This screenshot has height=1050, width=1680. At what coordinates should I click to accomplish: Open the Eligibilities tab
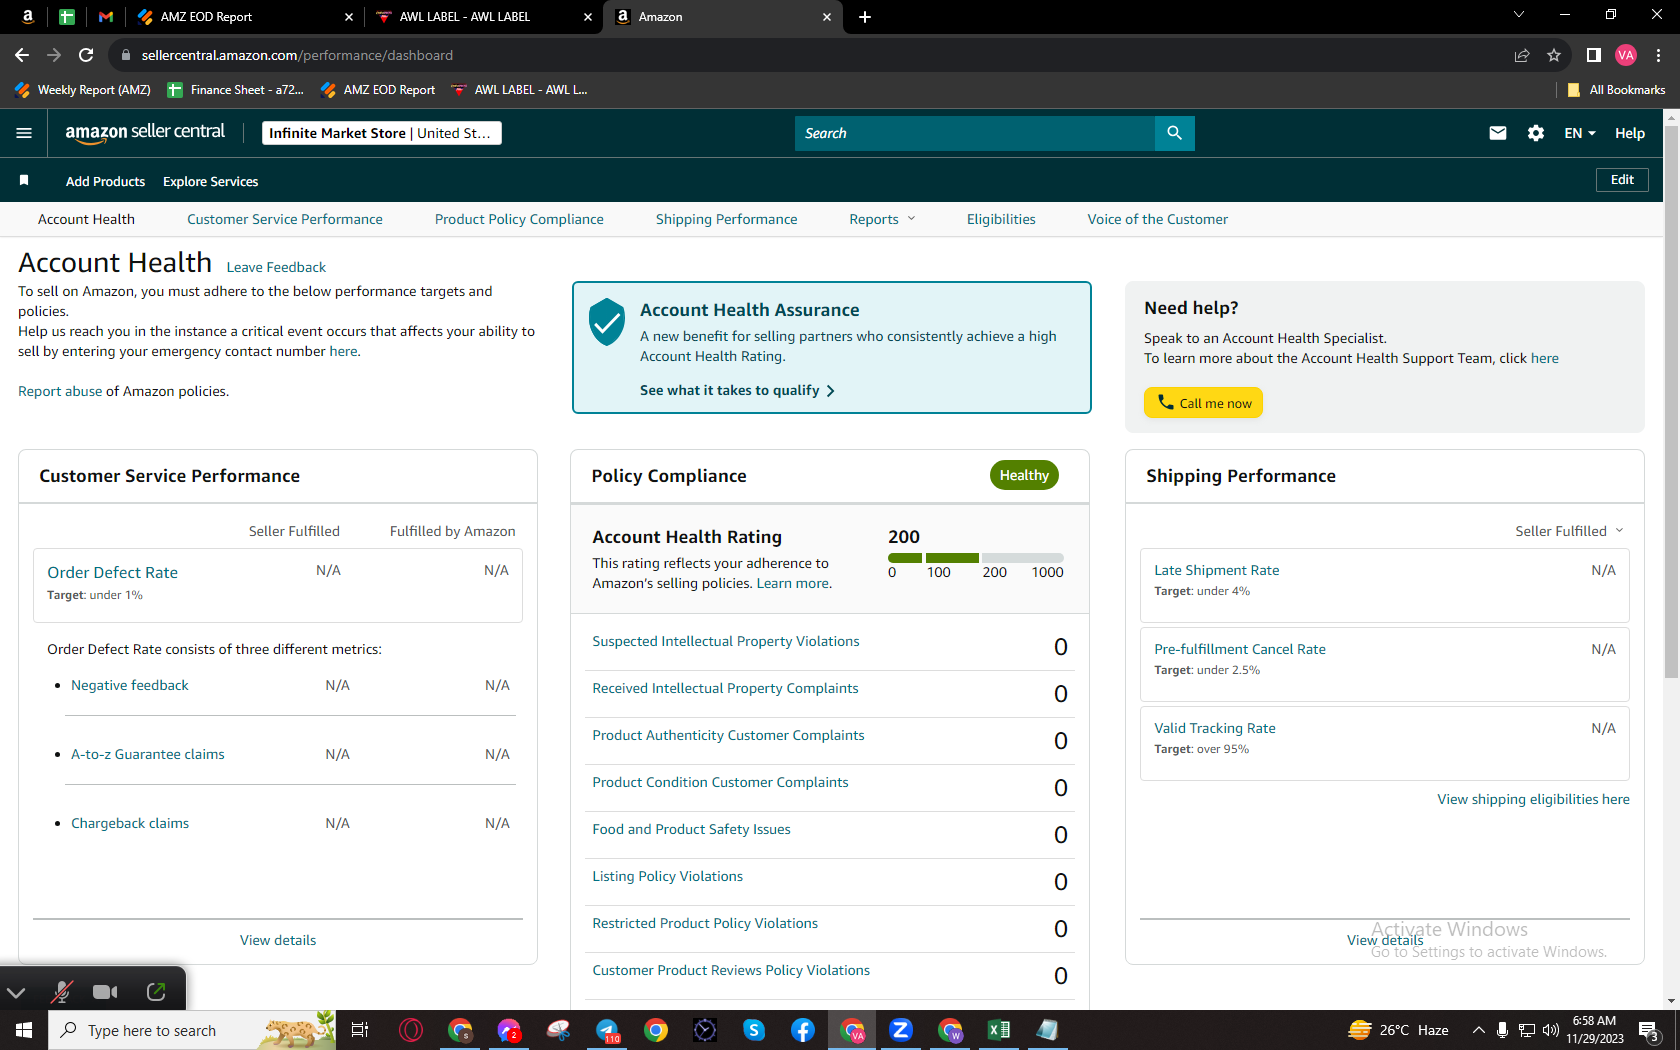coord(1001,219)
